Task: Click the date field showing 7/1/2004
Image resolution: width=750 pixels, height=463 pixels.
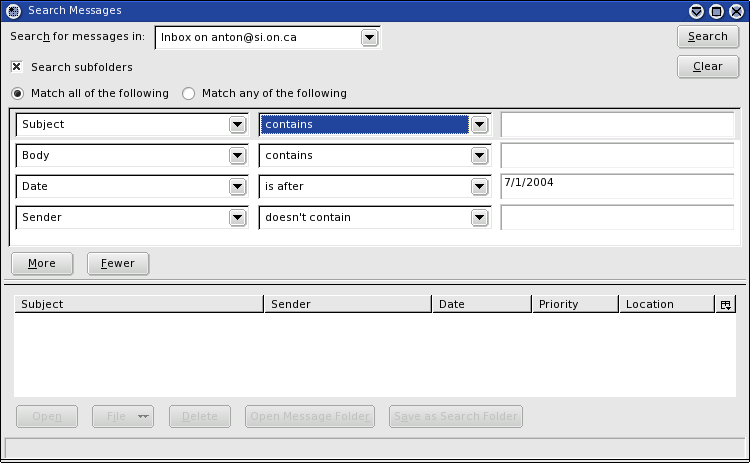Action: (617, 187)
